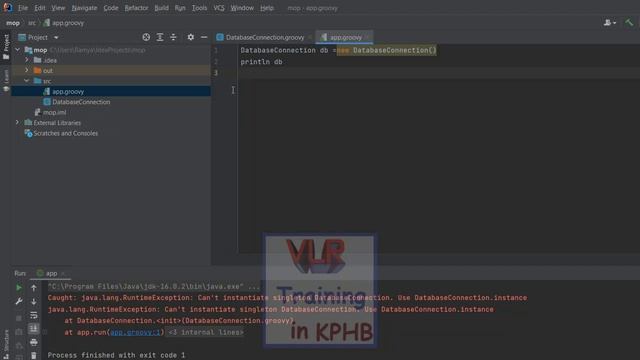
Task: Open app.groovy:1 stack trace link
Action: [135, 332]
